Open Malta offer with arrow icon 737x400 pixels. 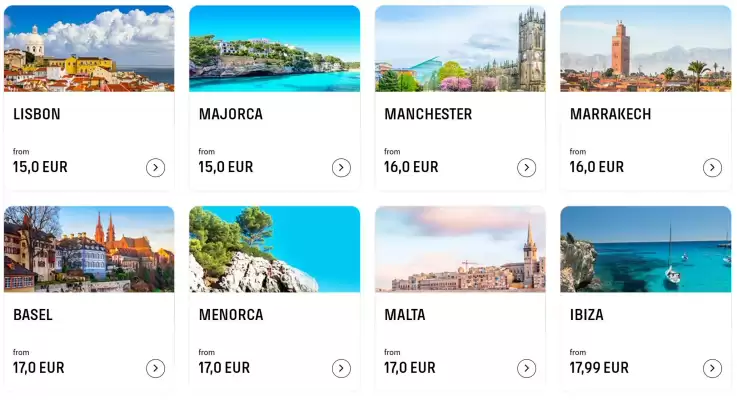526,369
